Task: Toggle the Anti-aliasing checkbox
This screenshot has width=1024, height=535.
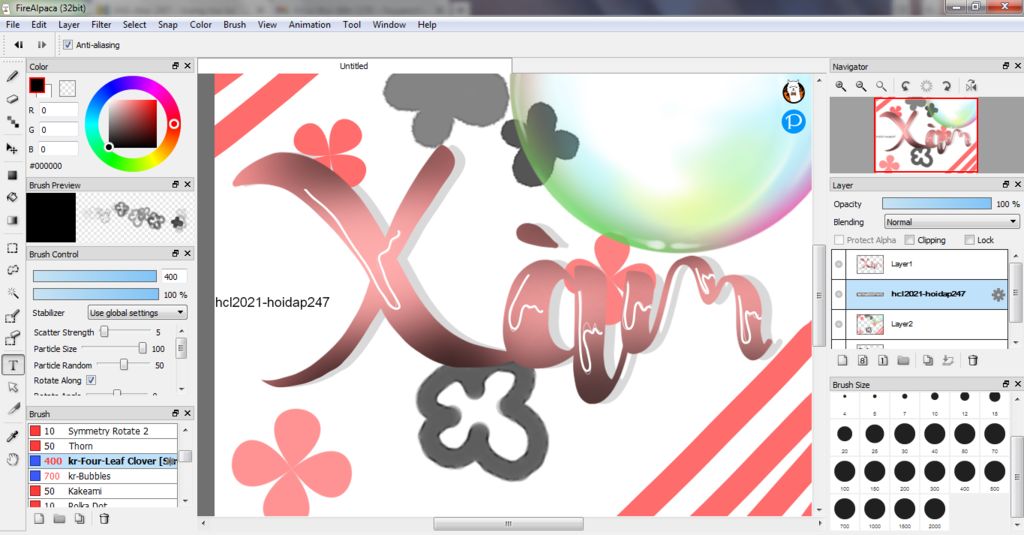Action: click(68, 45)
